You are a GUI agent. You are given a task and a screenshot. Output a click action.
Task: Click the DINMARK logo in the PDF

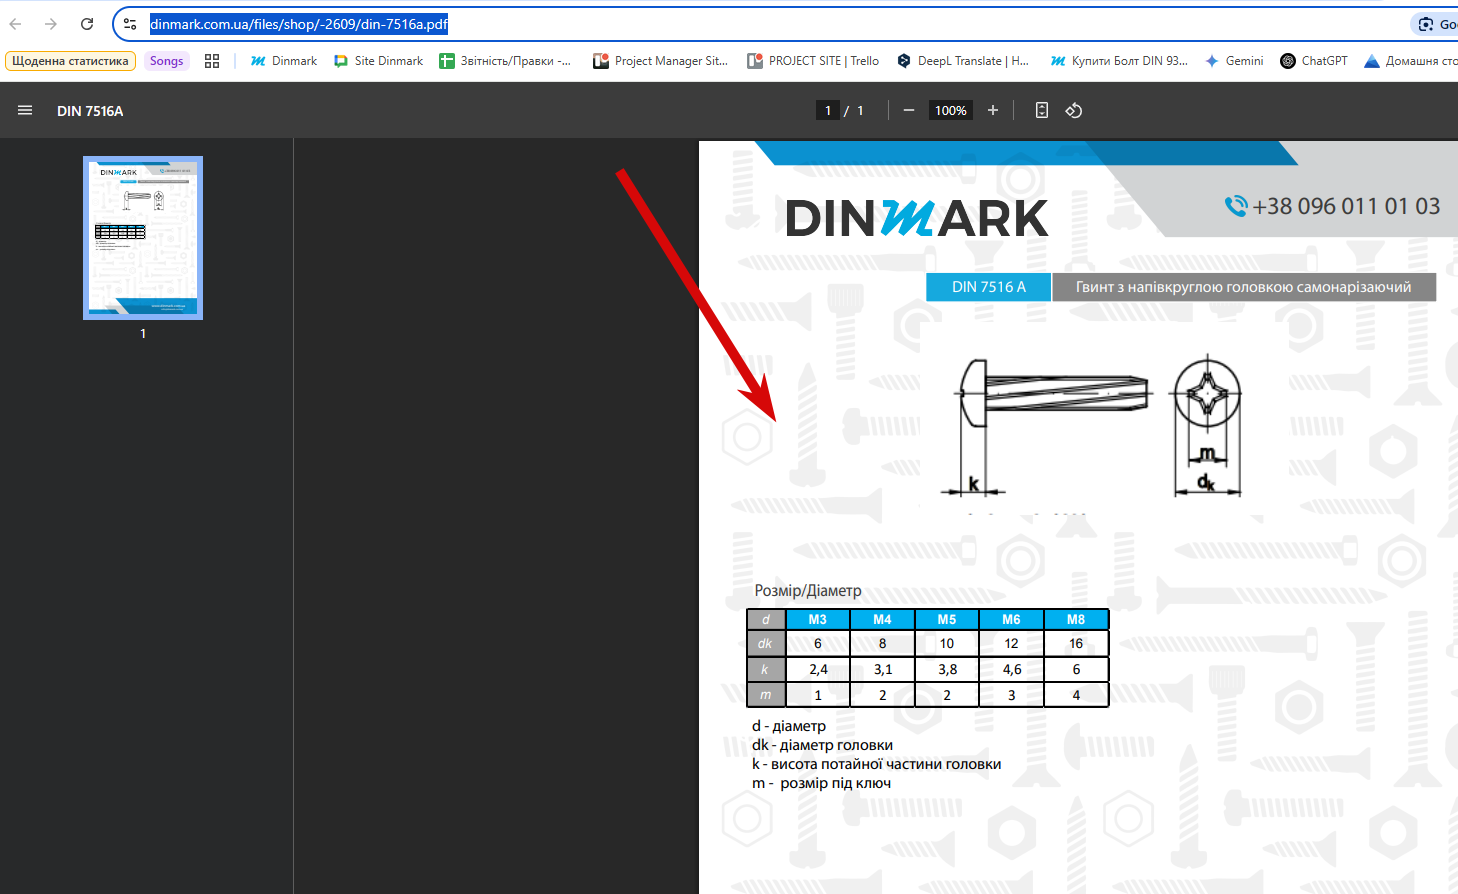(917, 219)
